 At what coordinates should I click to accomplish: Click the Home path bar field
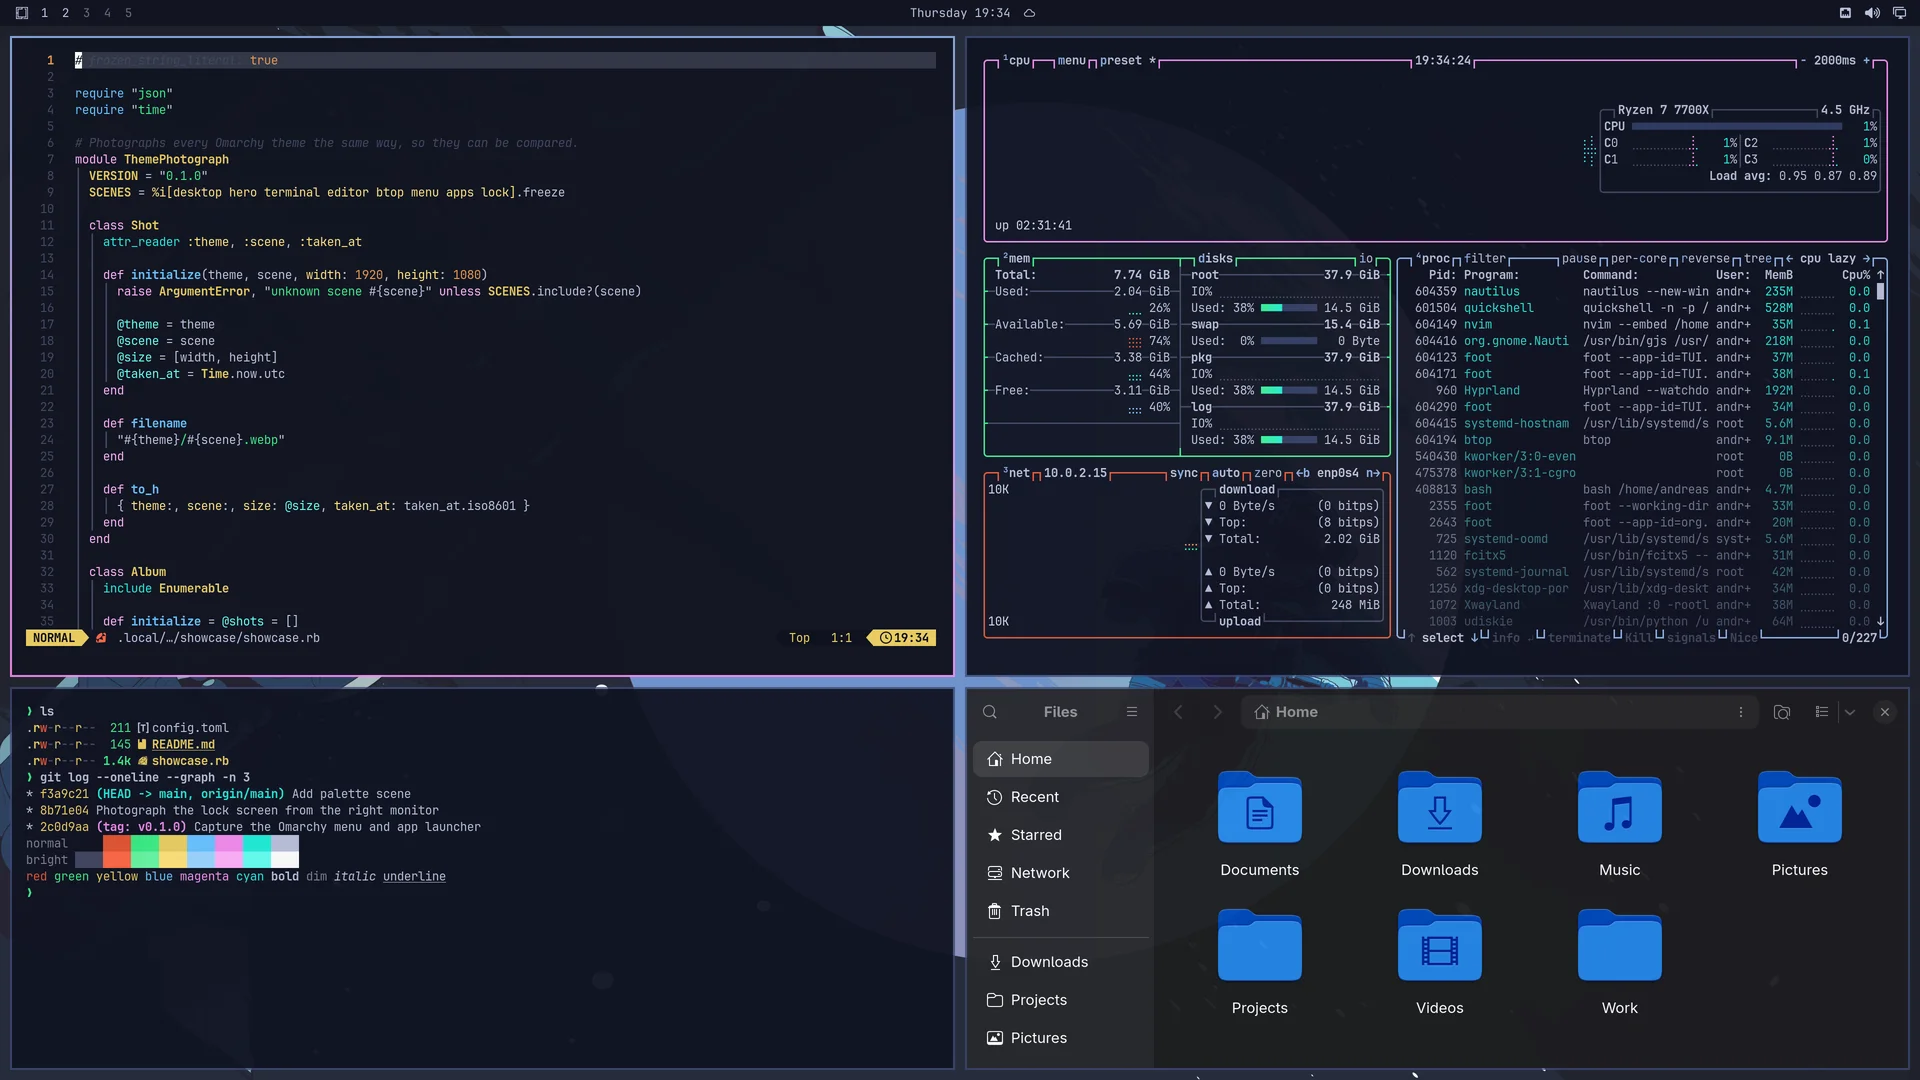[x=1499, y=712]
